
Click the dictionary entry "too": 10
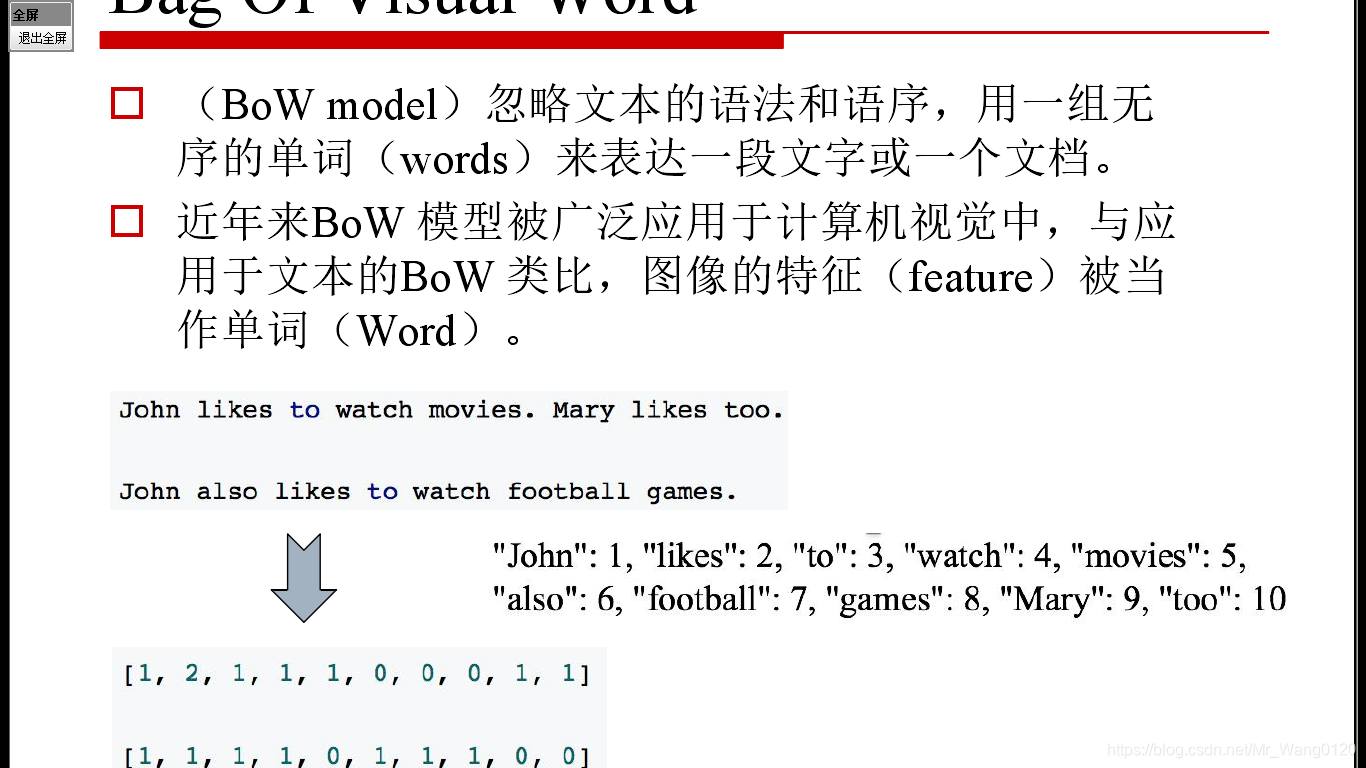click(1222, 599)
